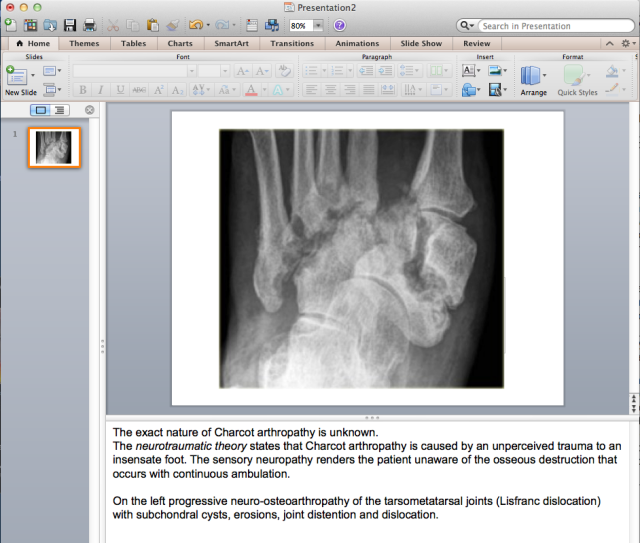Open the zoom percentage dropdown at 80%
The height and width of the screenshot is (543, 640).
319,25
